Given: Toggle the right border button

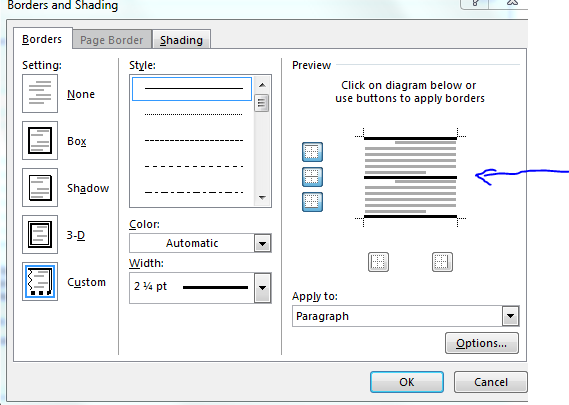Looking at the screenshot, I should pyautogui.click(x=442, y=262).
